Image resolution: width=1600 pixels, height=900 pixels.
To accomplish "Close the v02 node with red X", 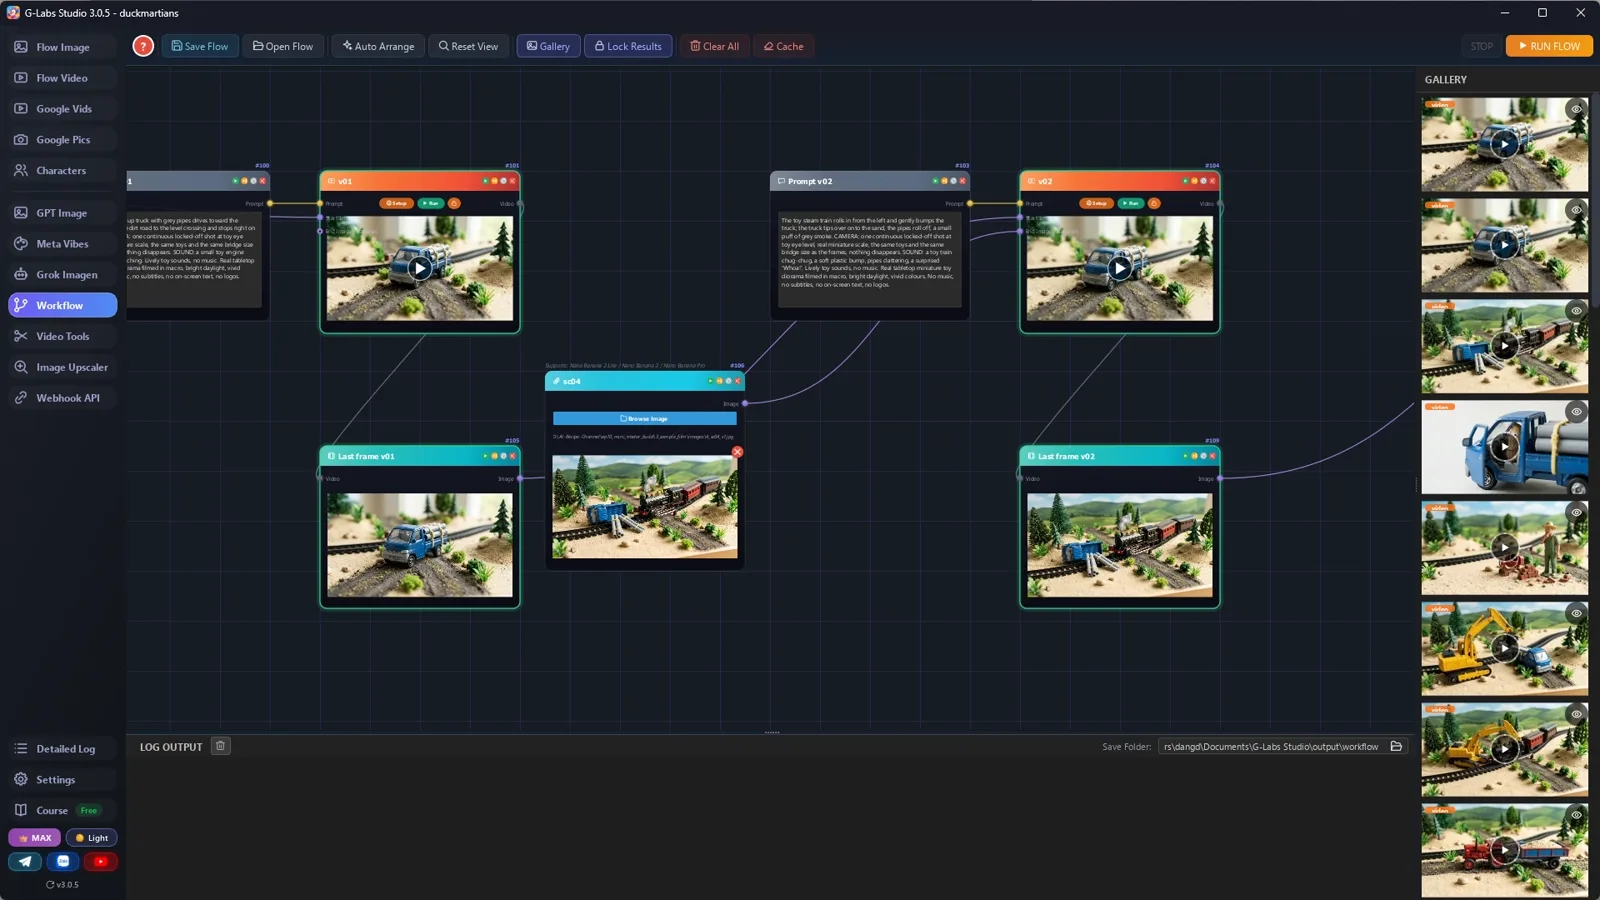I will [x=1213, y=181].
